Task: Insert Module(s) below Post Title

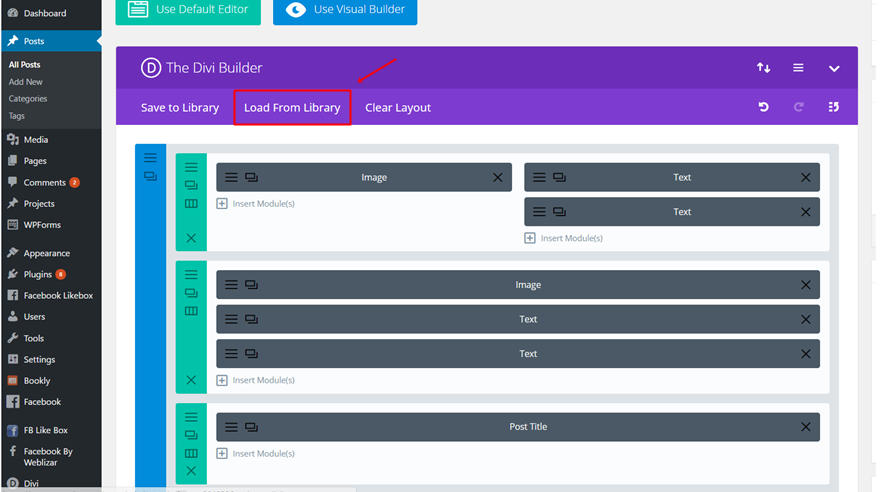Action: [255, 453]
